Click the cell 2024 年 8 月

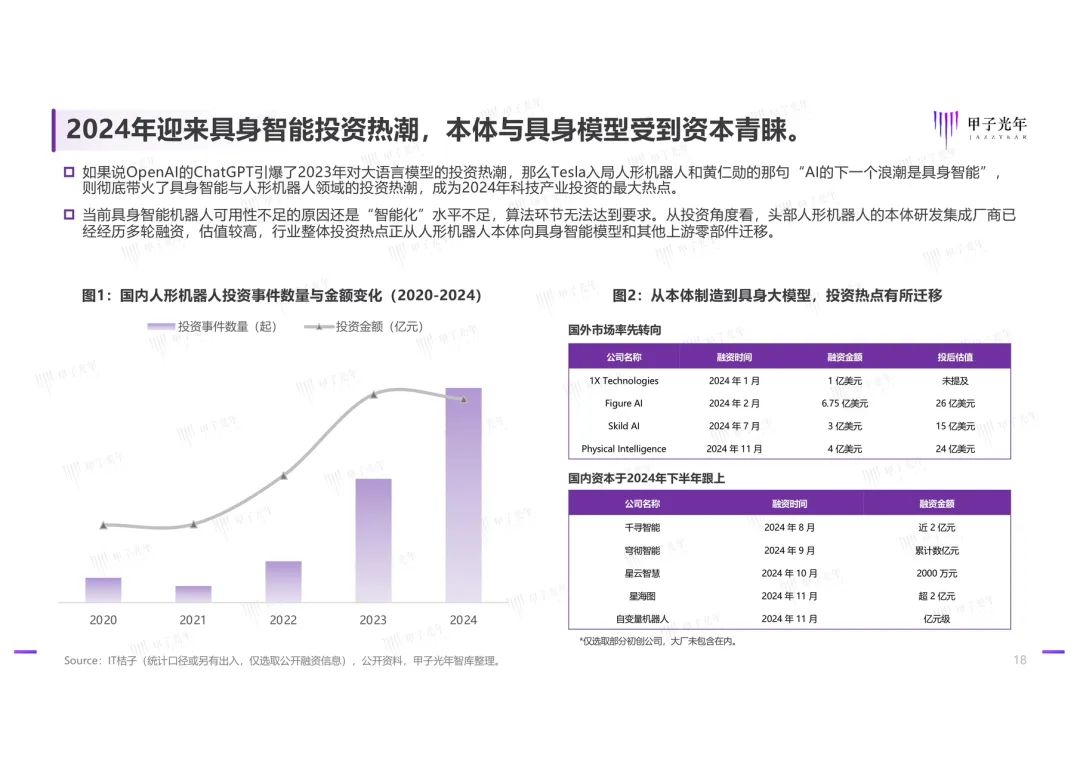point(789,528)
